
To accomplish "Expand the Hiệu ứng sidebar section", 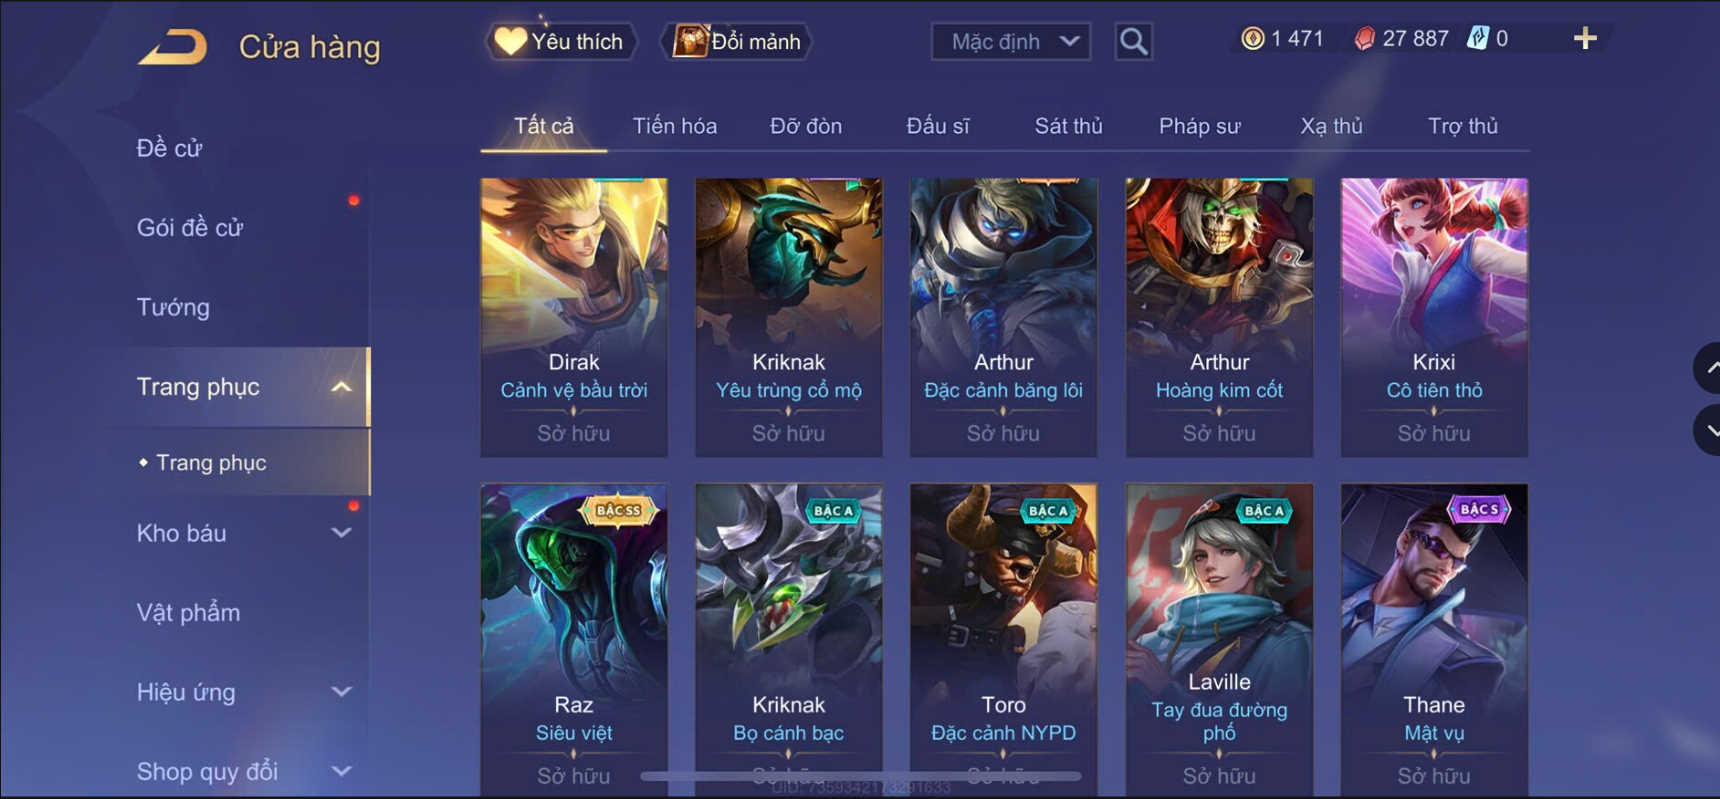I will tap(341, 692).
